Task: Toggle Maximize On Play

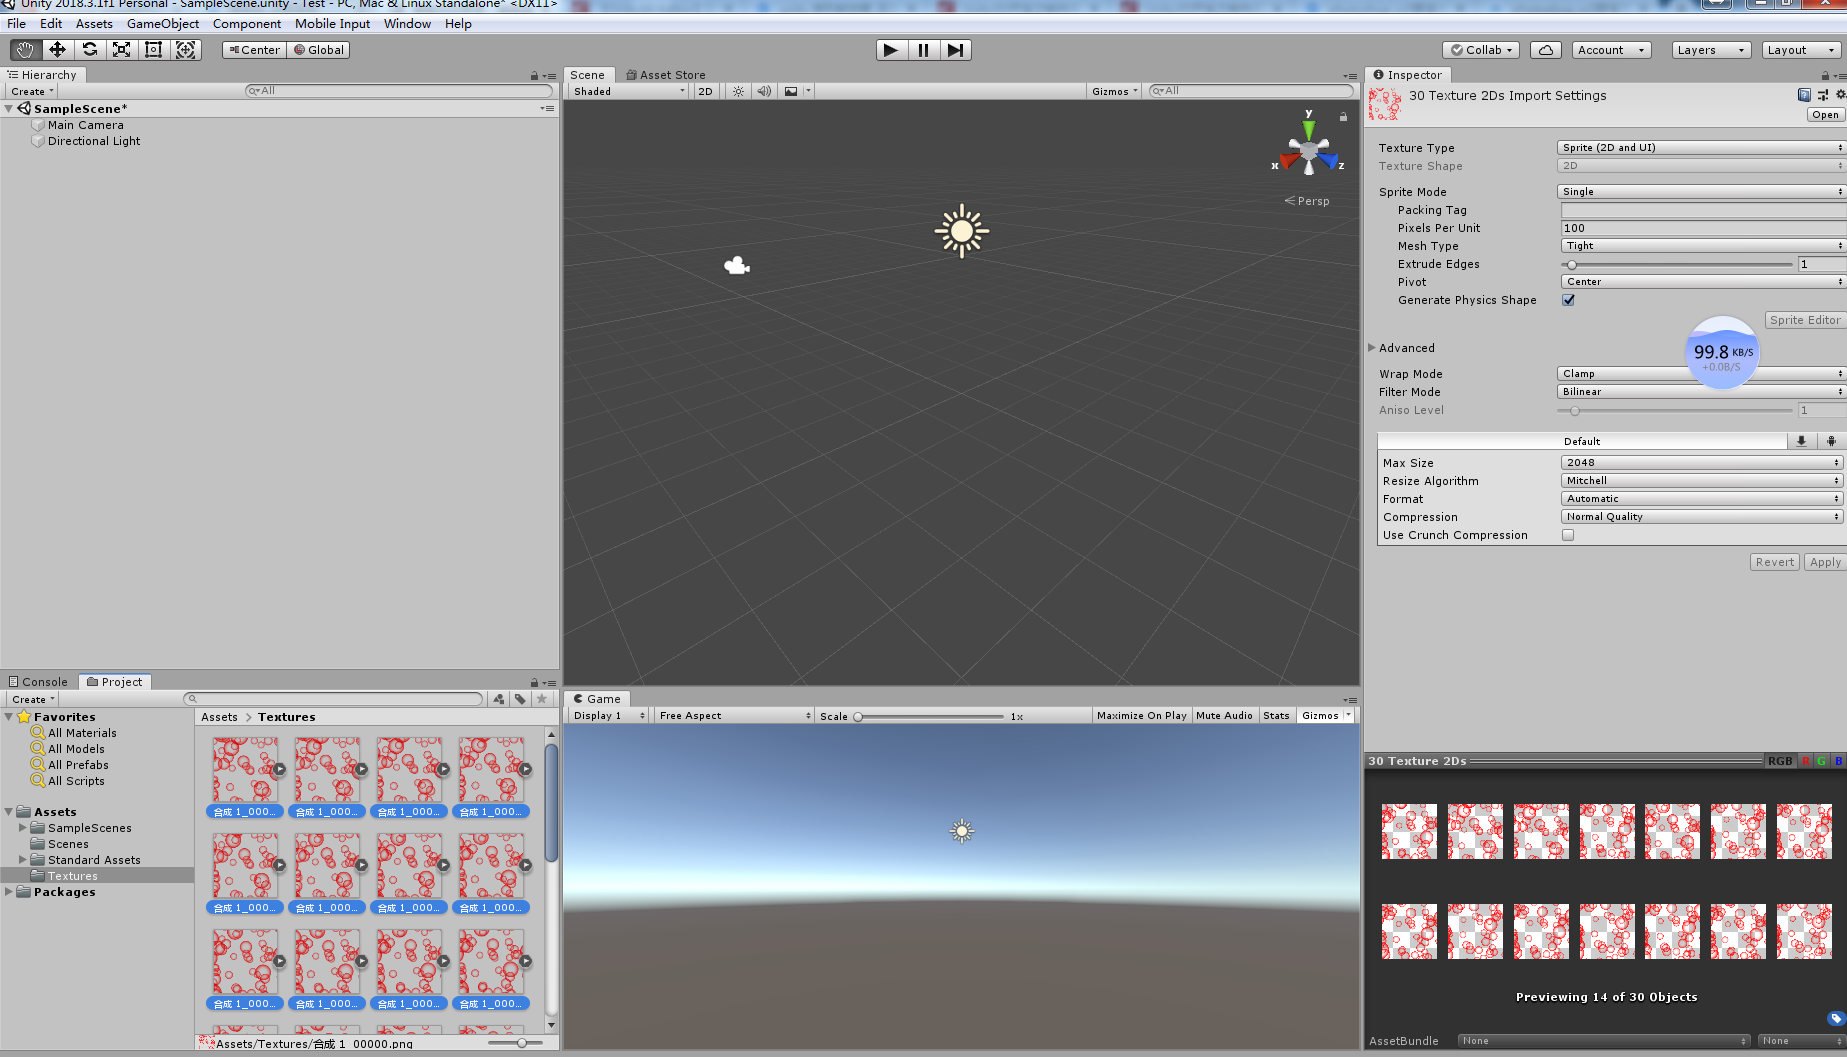Action: (1141, 715)
